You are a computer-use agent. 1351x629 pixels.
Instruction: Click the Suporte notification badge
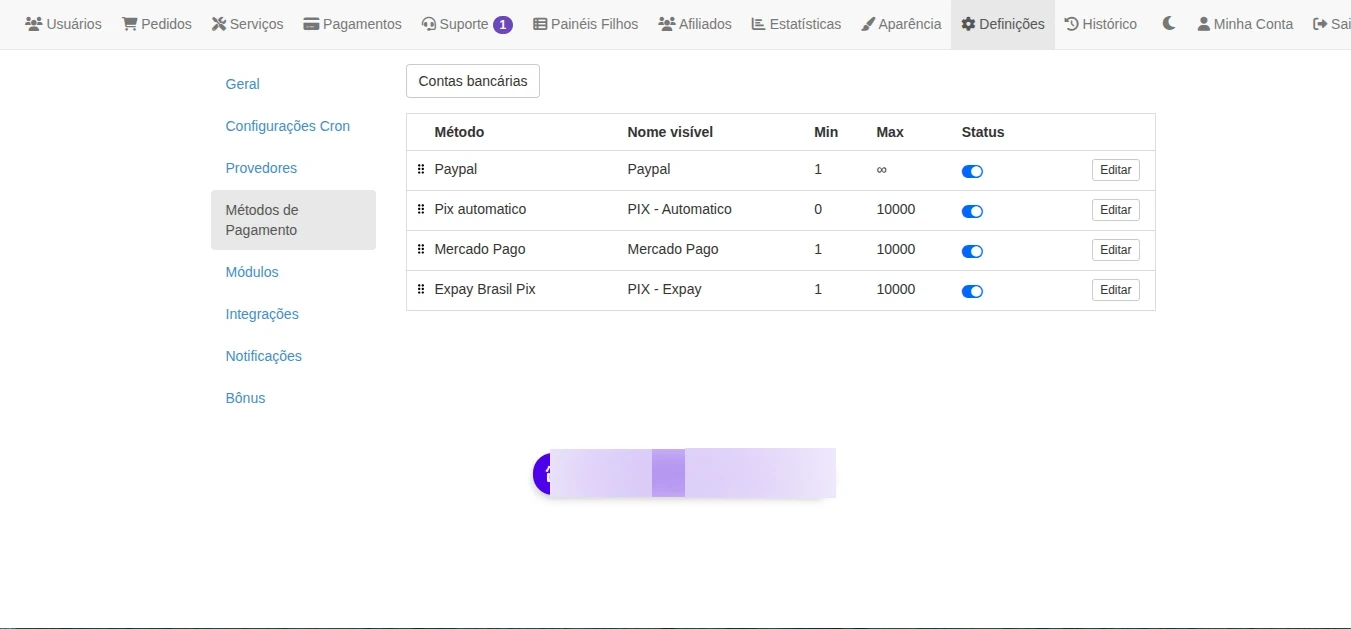(x=503, y=24)
